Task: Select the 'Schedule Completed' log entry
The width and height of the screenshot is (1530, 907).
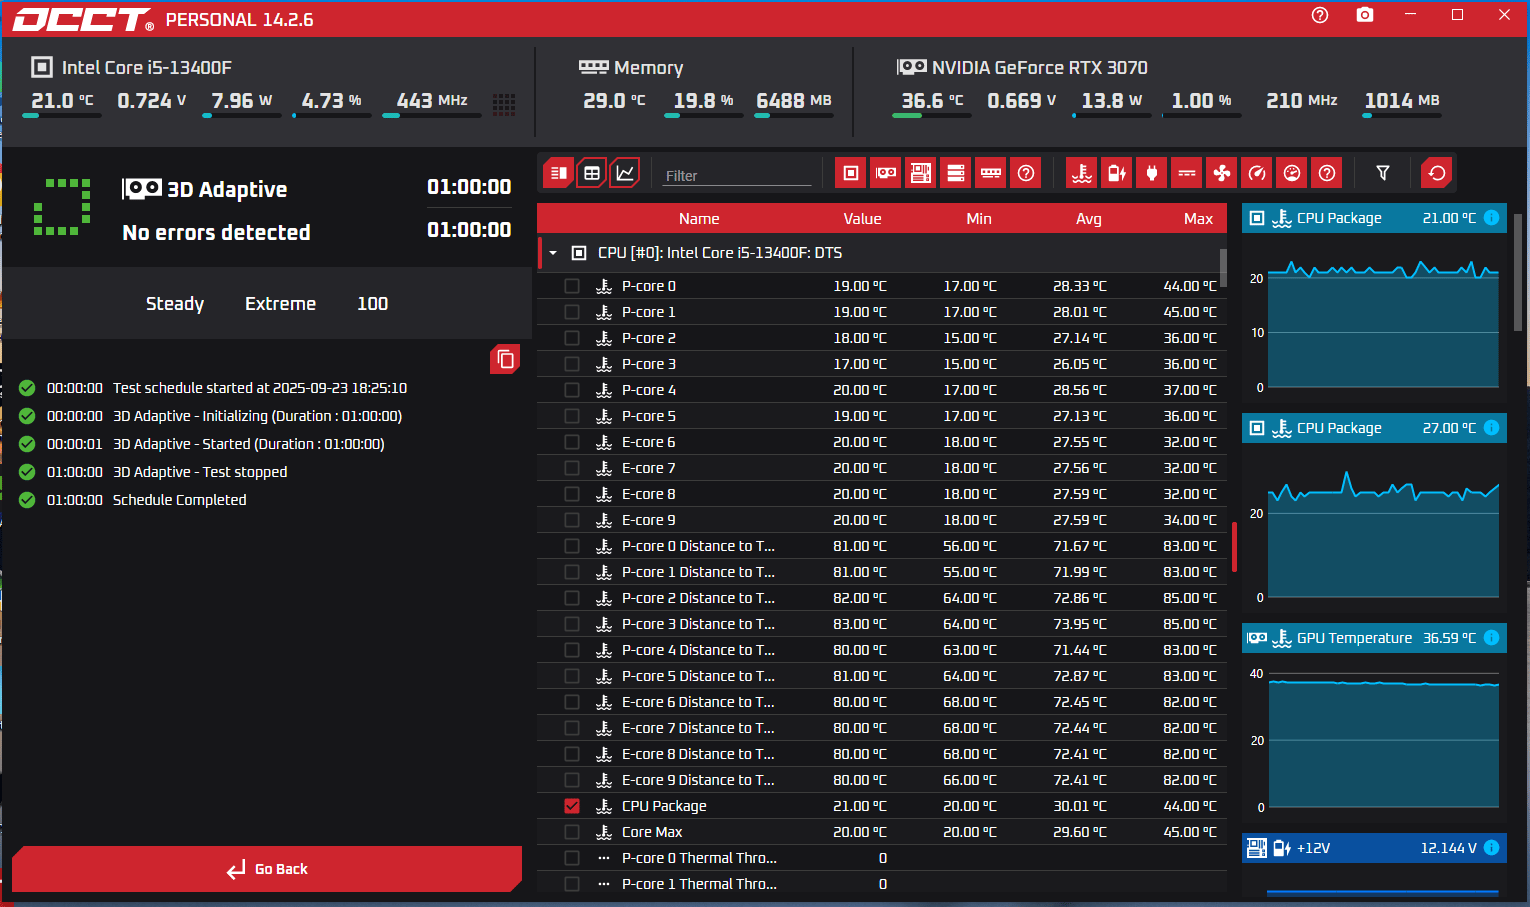Action: coord(179,500)
